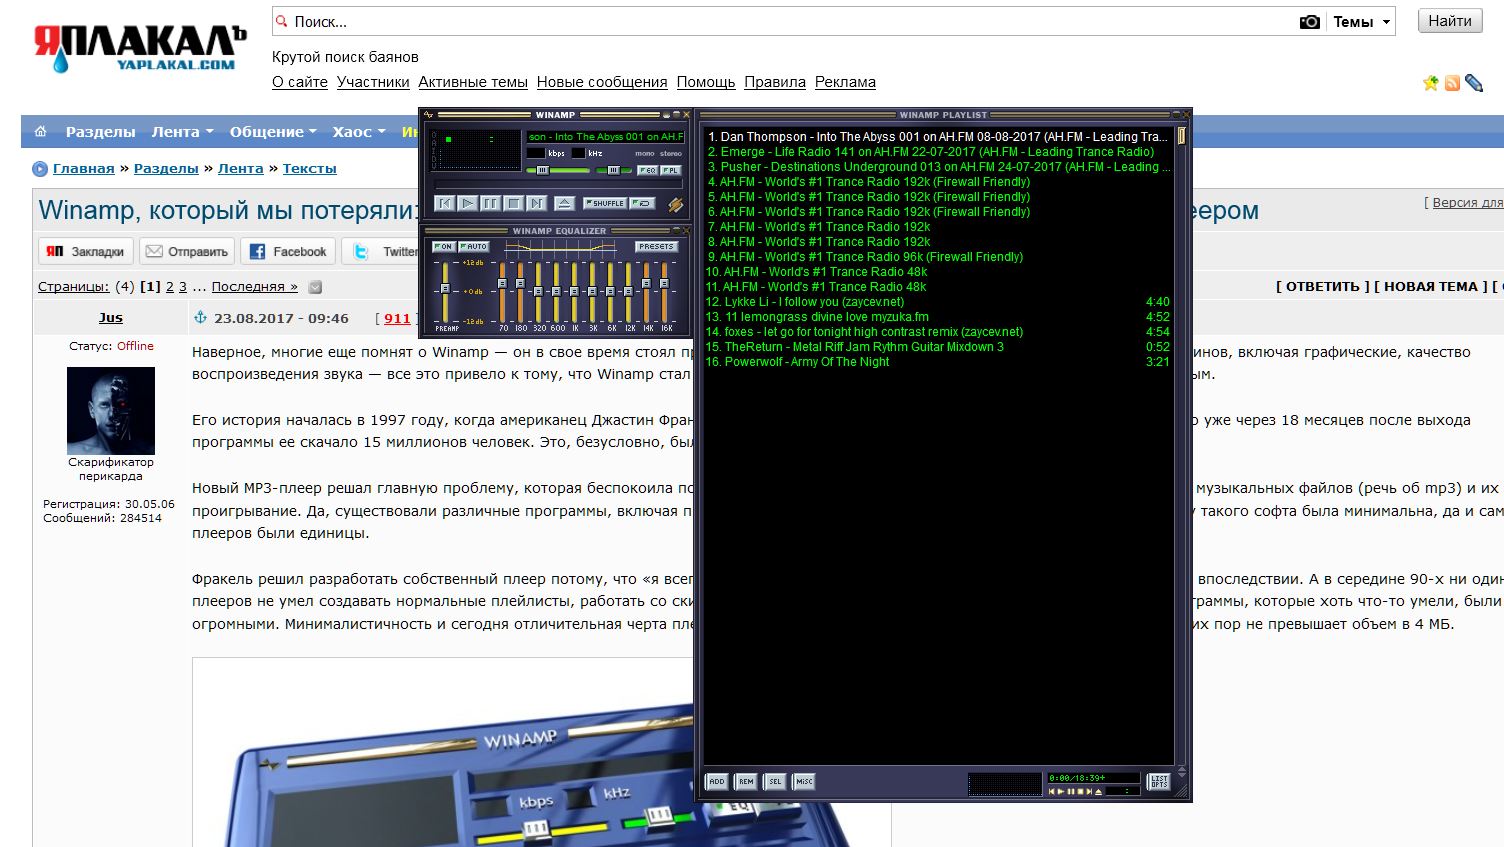Click the Отправить email share button
The height and width of the screenshot is (847, 1504).
tap(187, 251)
